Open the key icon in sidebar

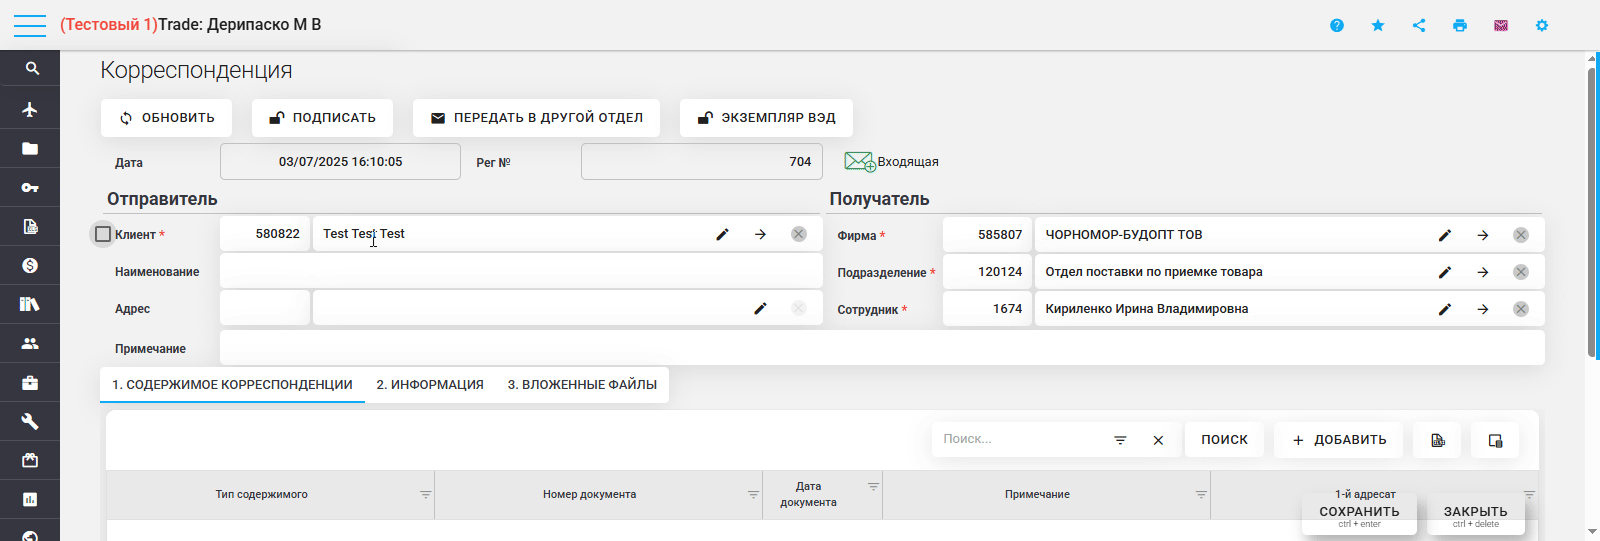(30, 187)
